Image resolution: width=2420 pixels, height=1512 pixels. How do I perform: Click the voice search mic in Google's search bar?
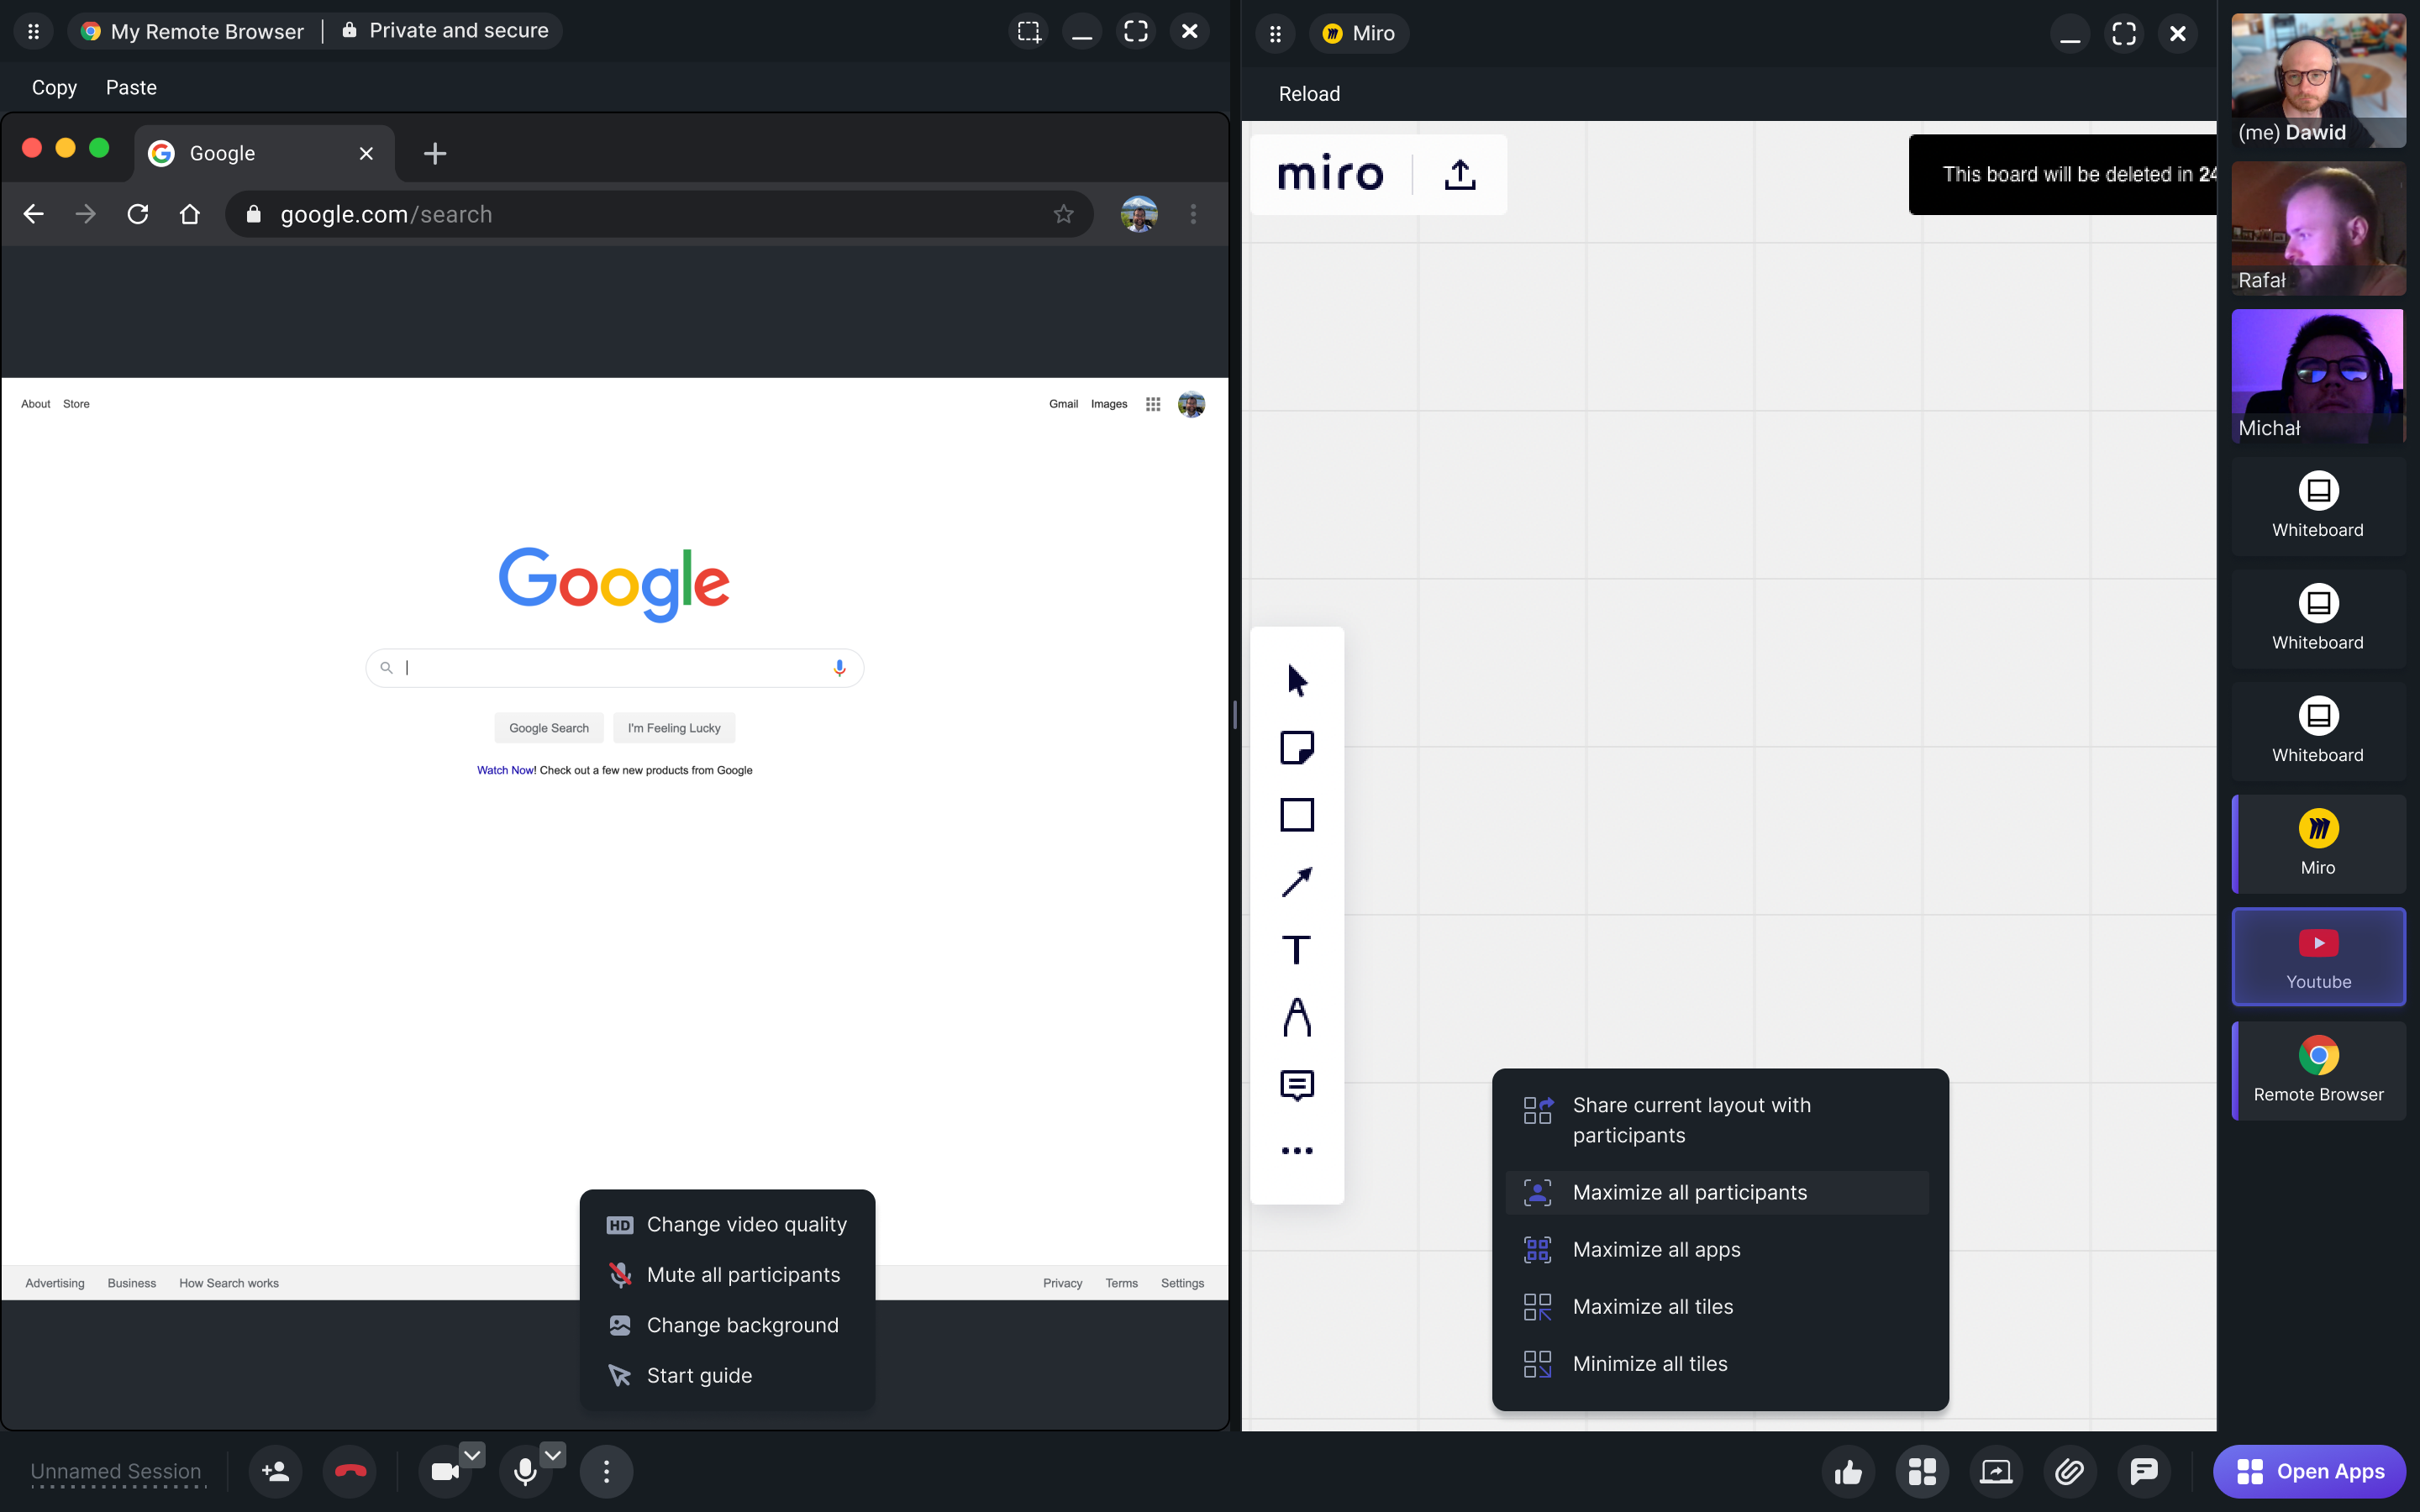pos(838,667)
